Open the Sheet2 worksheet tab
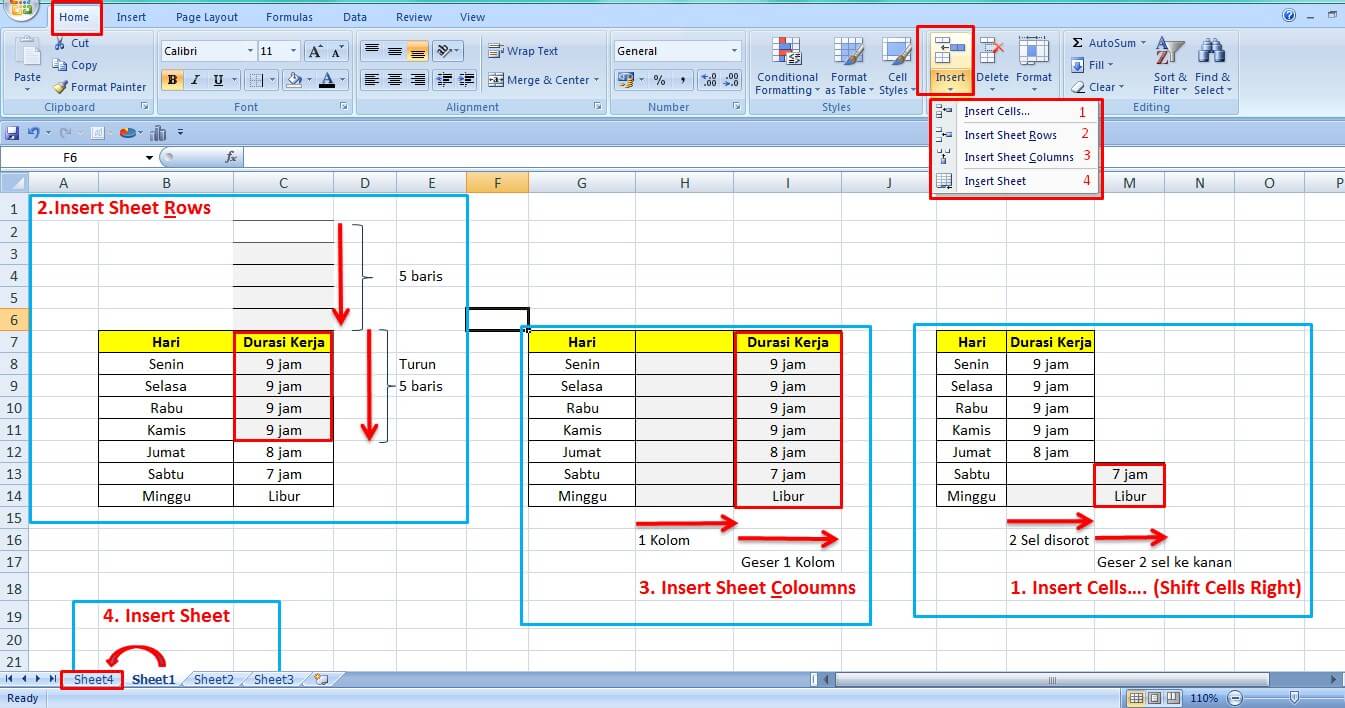Screen dimensions: 1345x708 (x=212, y=679)
